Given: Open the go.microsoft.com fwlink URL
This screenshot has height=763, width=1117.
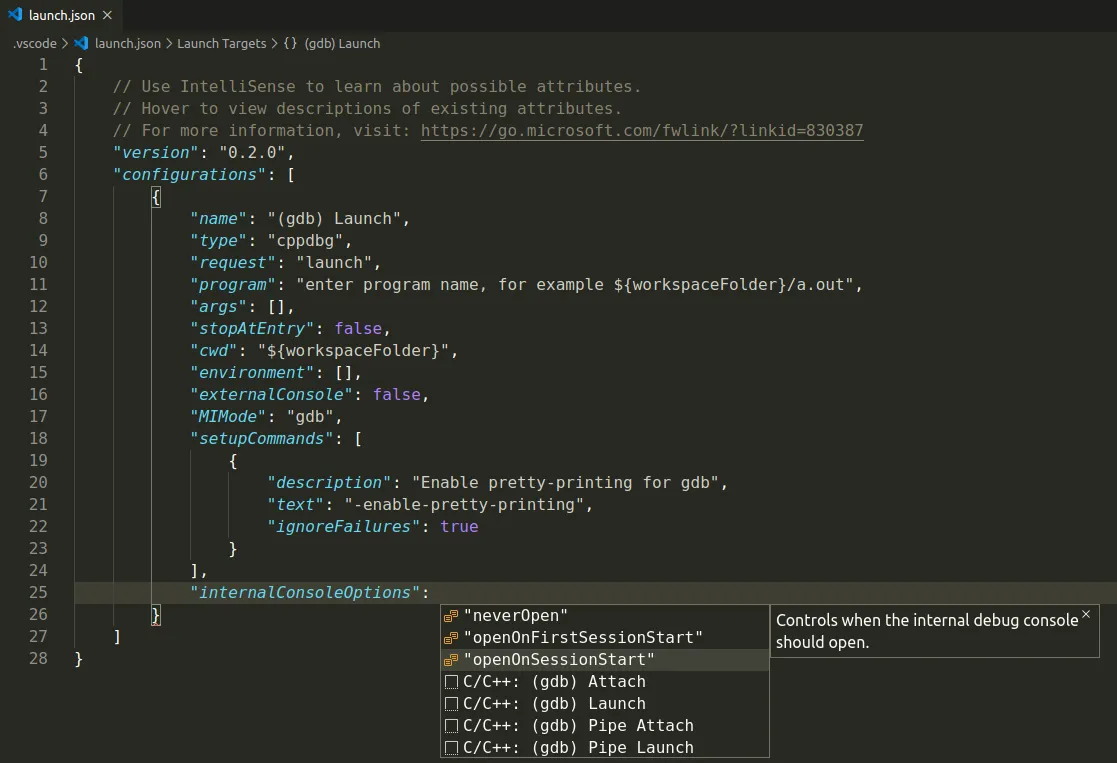Looking at the screenshot, I should (641, 130).
